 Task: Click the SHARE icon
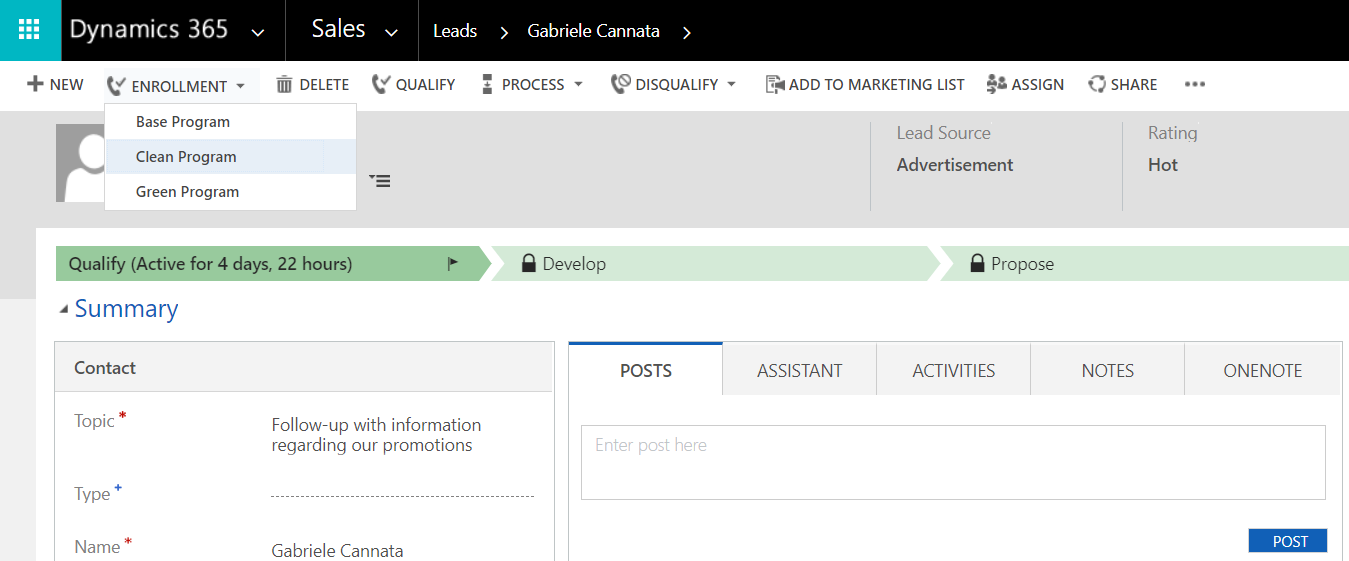pos(1097,85)
